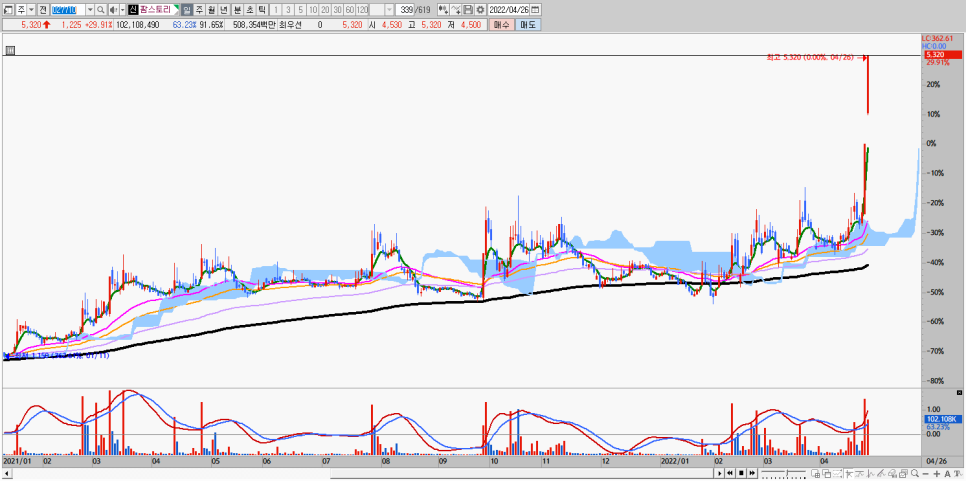Screen dimensions: 966x481
Task: Click the fast-forward button in bottom bar
Action: [x=752, y=473]
